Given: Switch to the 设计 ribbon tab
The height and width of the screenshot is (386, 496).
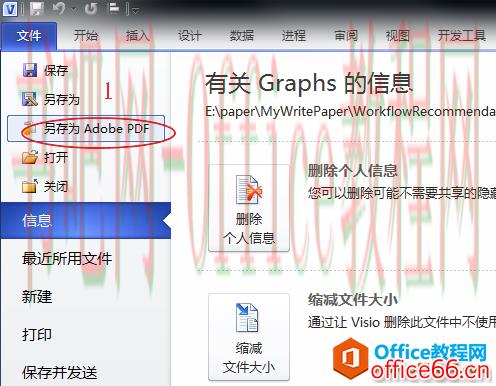Looking at the screenshot, I should 189,35.
